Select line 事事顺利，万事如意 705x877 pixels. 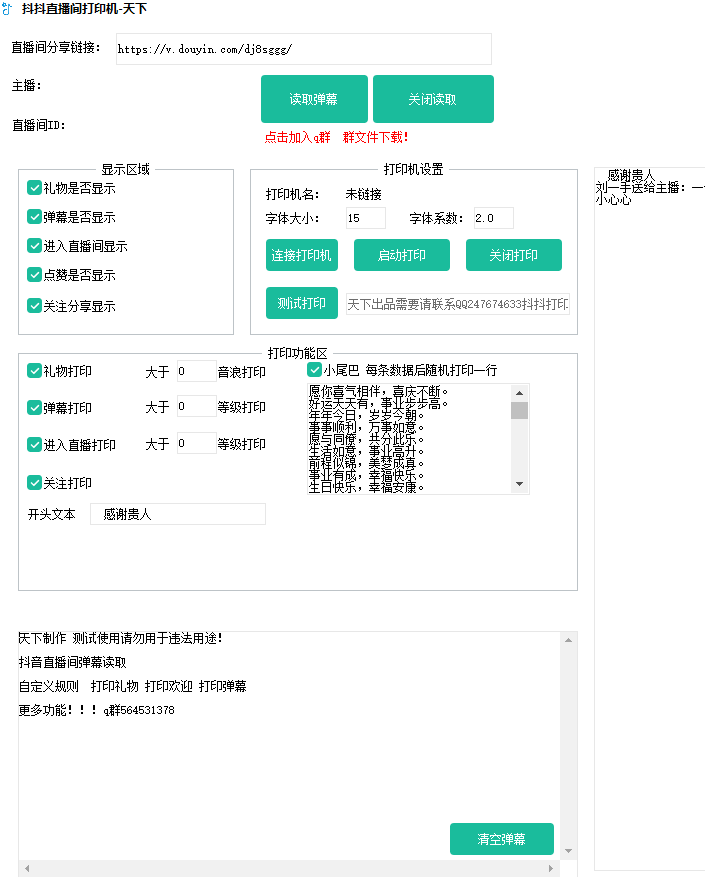366,427
